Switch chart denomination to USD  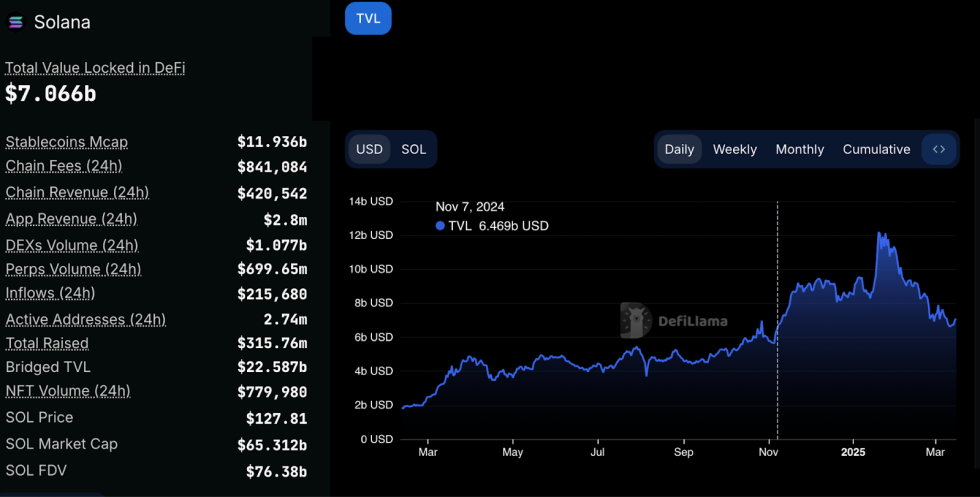click(369, 149)
